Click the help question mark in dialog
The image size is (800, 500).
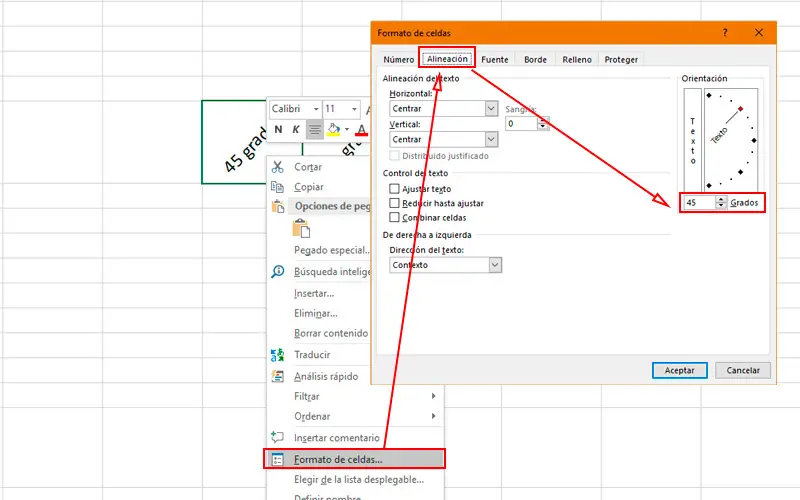click(725, 33)
